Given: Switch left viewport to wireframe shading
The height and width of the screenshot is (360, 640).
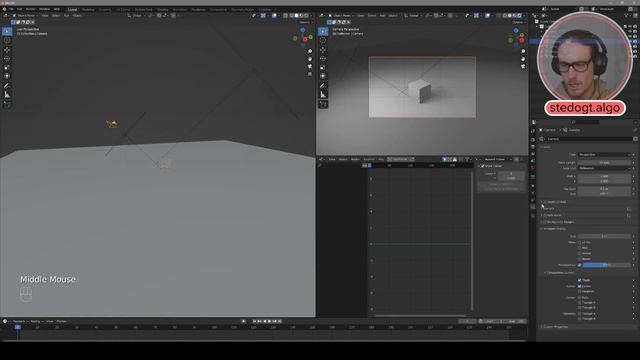Looking at the screenshot, I should (x=291, y=16).
